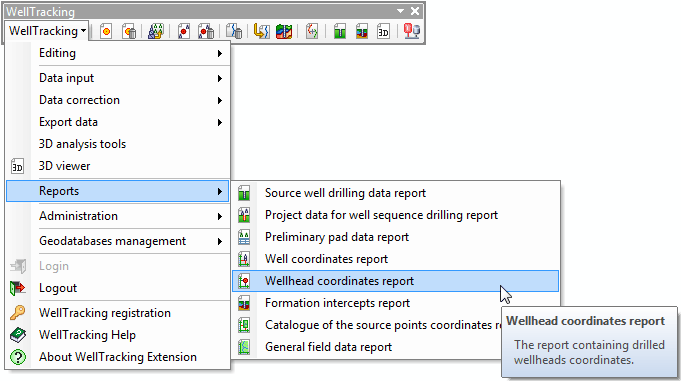Open the Geodatabases management submenu
The width and height of the screenshot is (681, 381).
[118, 241]
